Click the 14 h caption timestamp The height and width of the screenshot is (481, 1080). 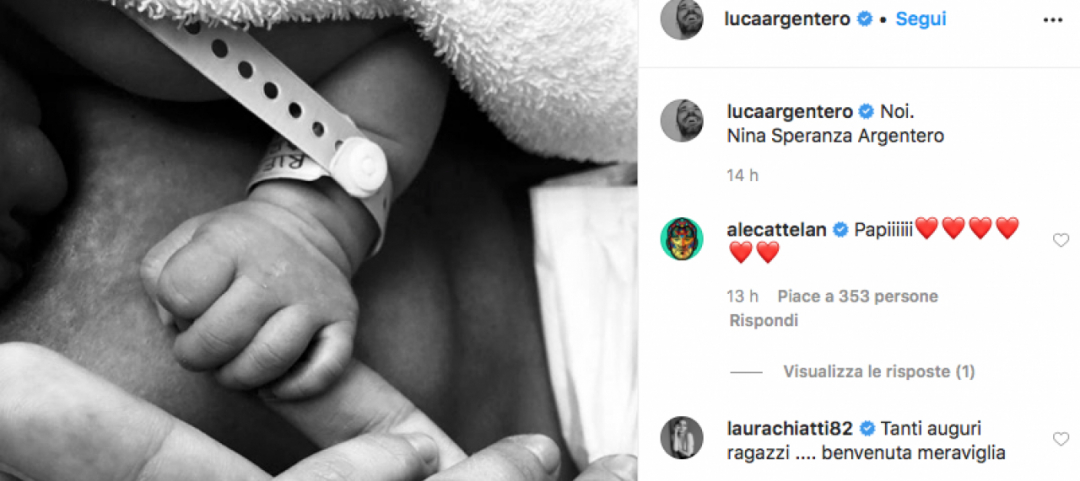pos(742,176)
